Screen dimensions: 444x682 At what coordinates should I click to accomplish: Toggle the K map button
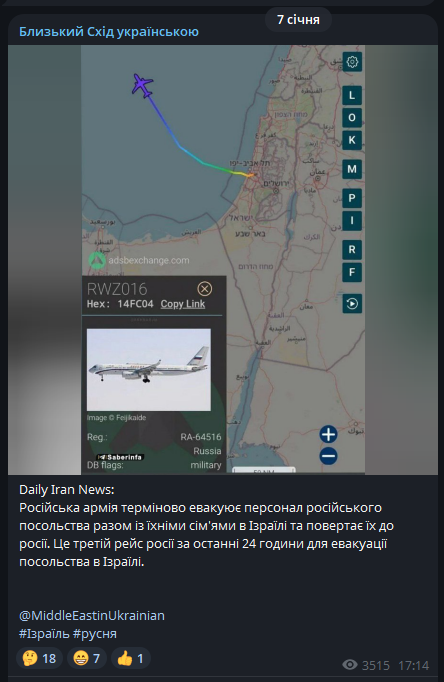[x=352, y=140]
